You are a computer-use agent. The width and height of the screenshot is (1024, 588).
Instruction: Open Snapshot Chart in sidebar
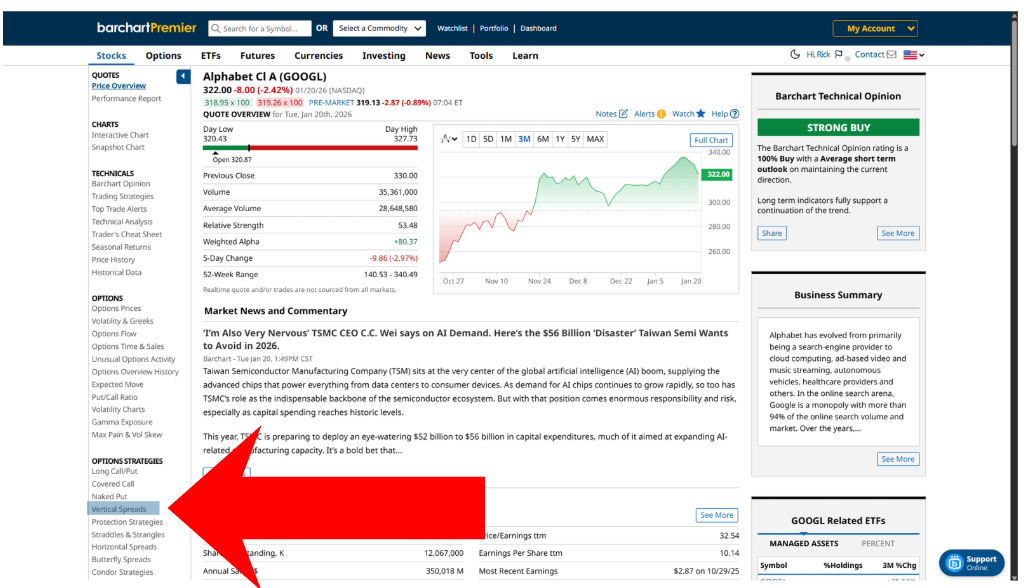(118, 148)
